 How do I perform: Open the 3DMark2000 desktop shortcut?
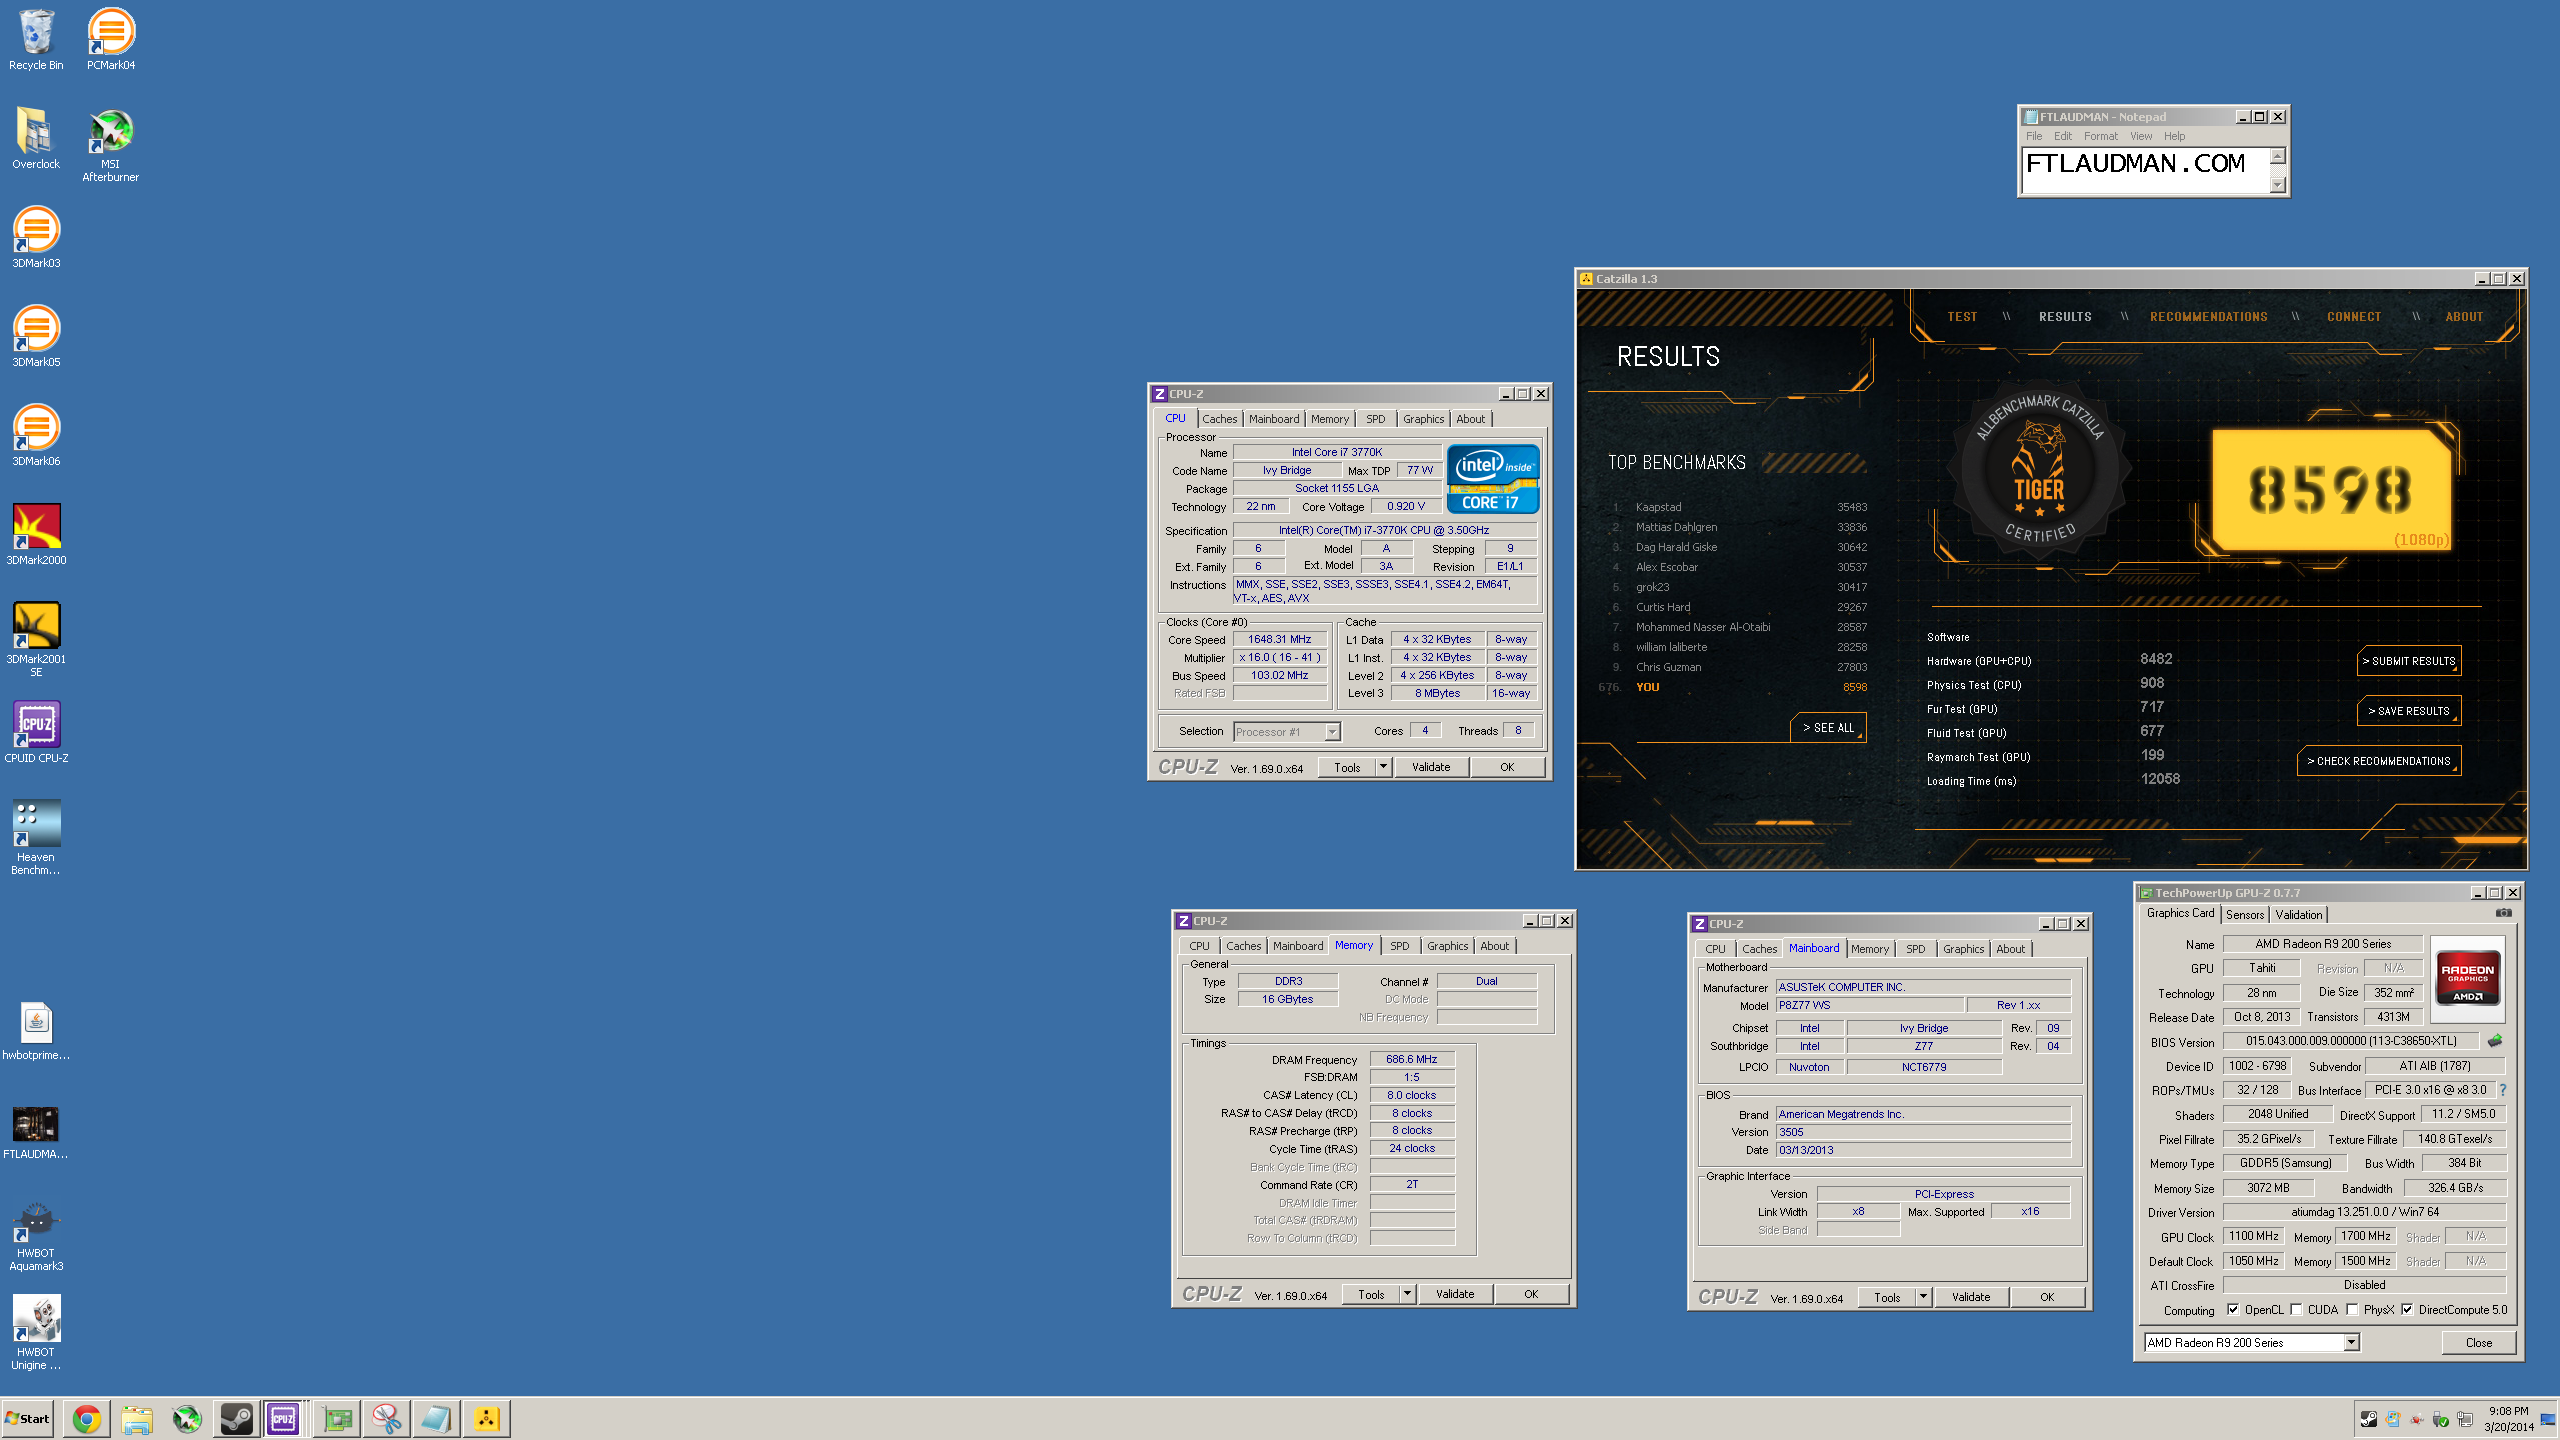click(x=36, y=535)
